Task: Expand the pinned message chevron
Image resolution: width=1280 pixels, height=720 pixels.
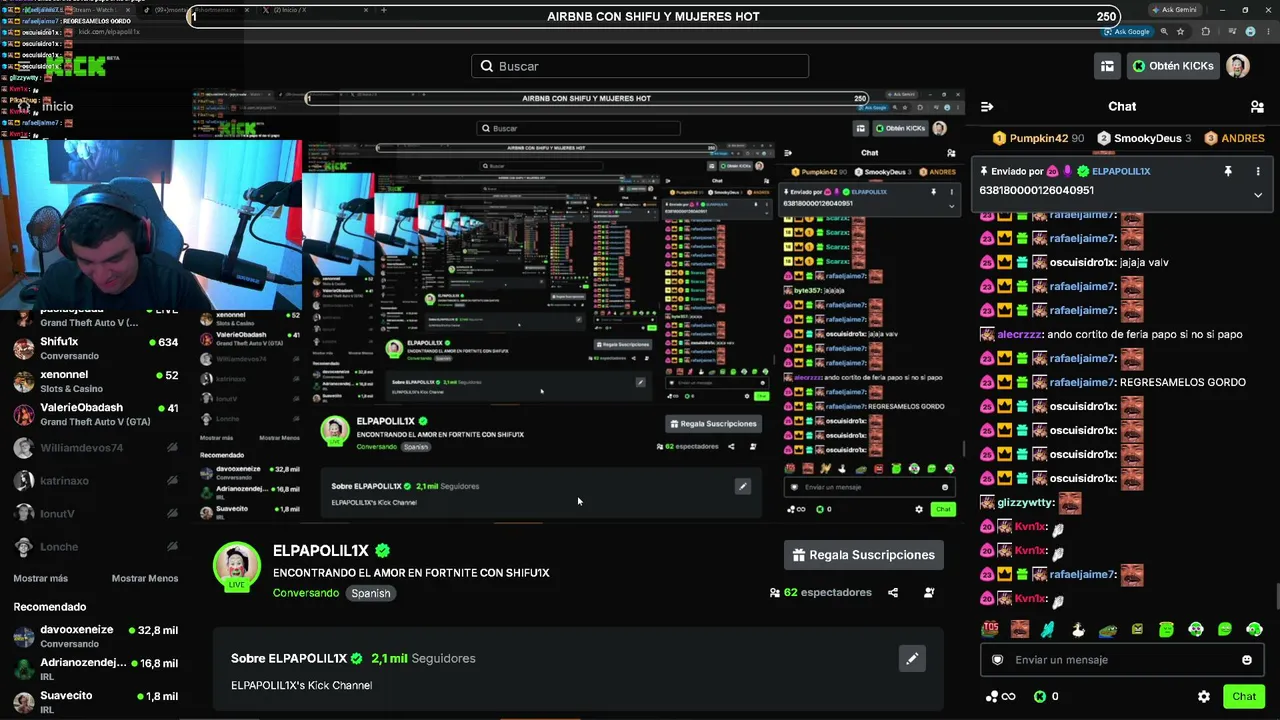Action: pyautogui.click(x=1258, y=195)
